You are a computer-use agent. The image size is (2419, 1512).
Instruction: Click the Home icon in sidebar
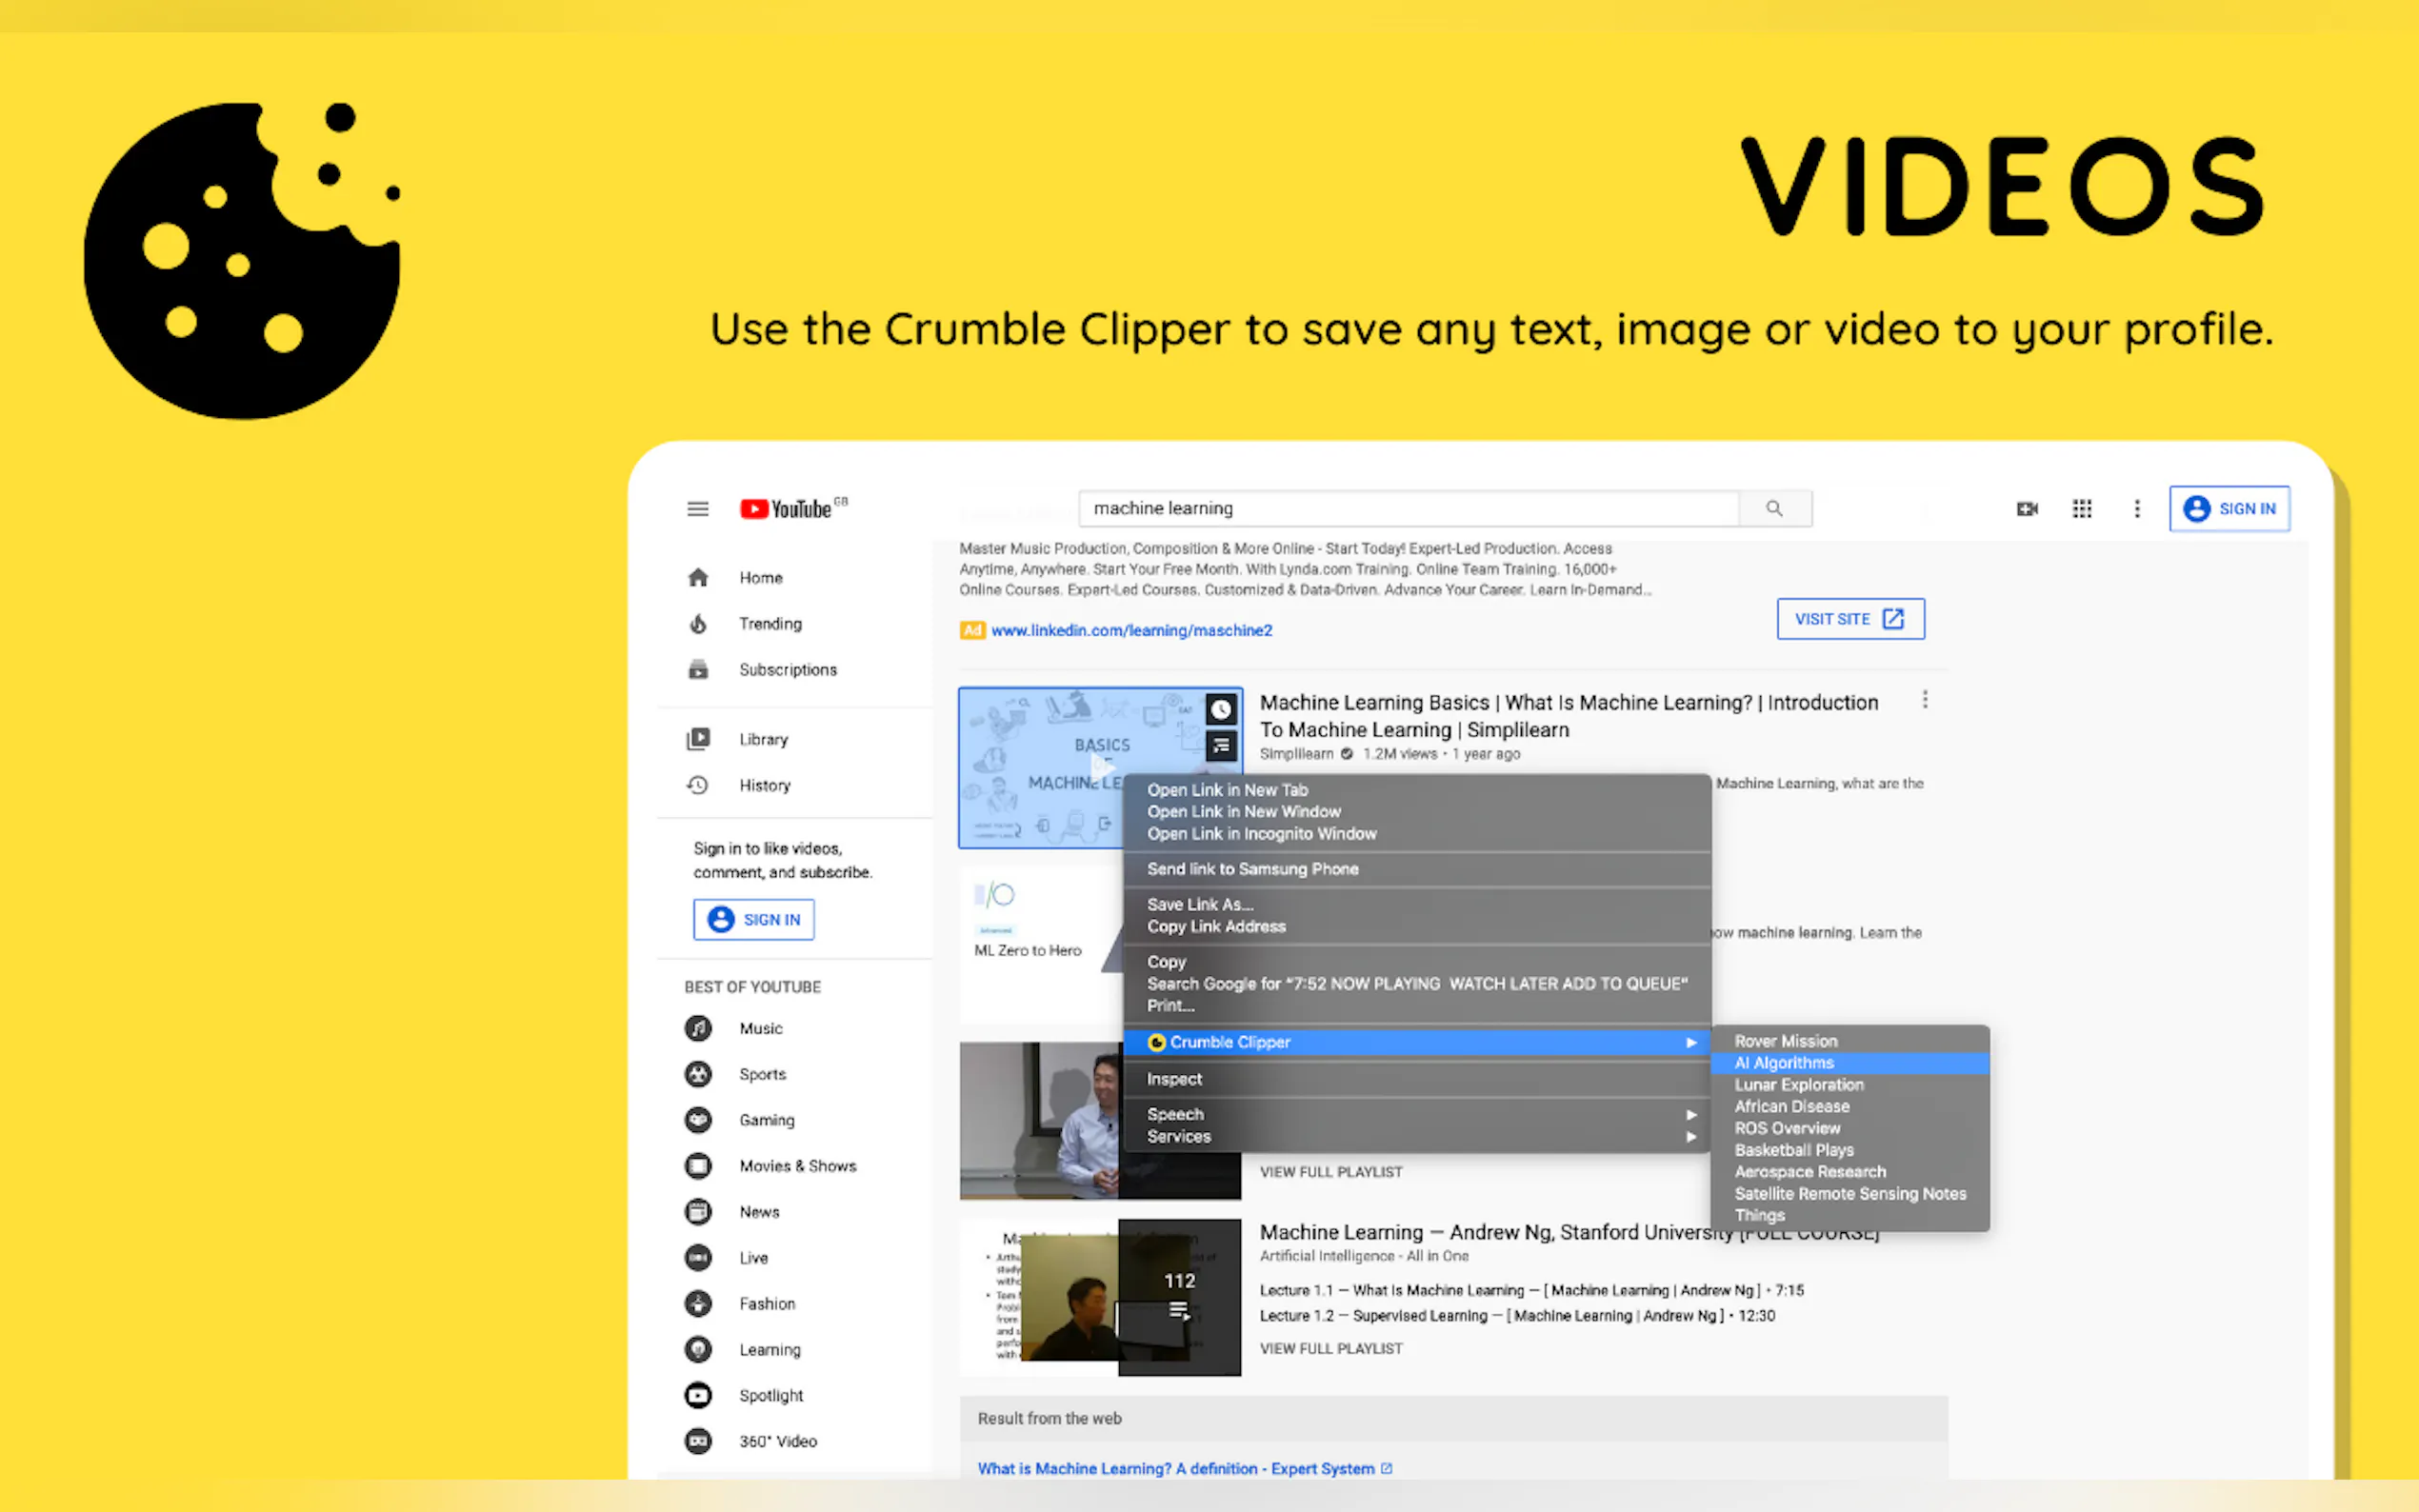[698, 577]
